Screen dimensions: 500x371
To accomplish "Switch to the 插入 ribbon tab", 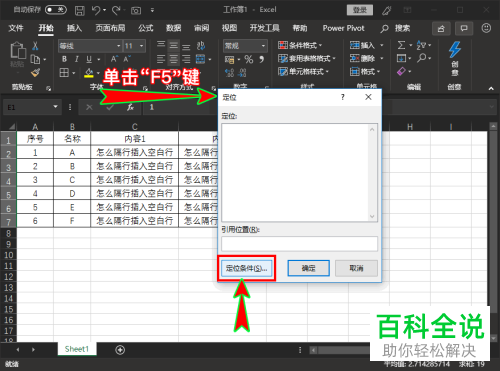I will click(74, 28).
